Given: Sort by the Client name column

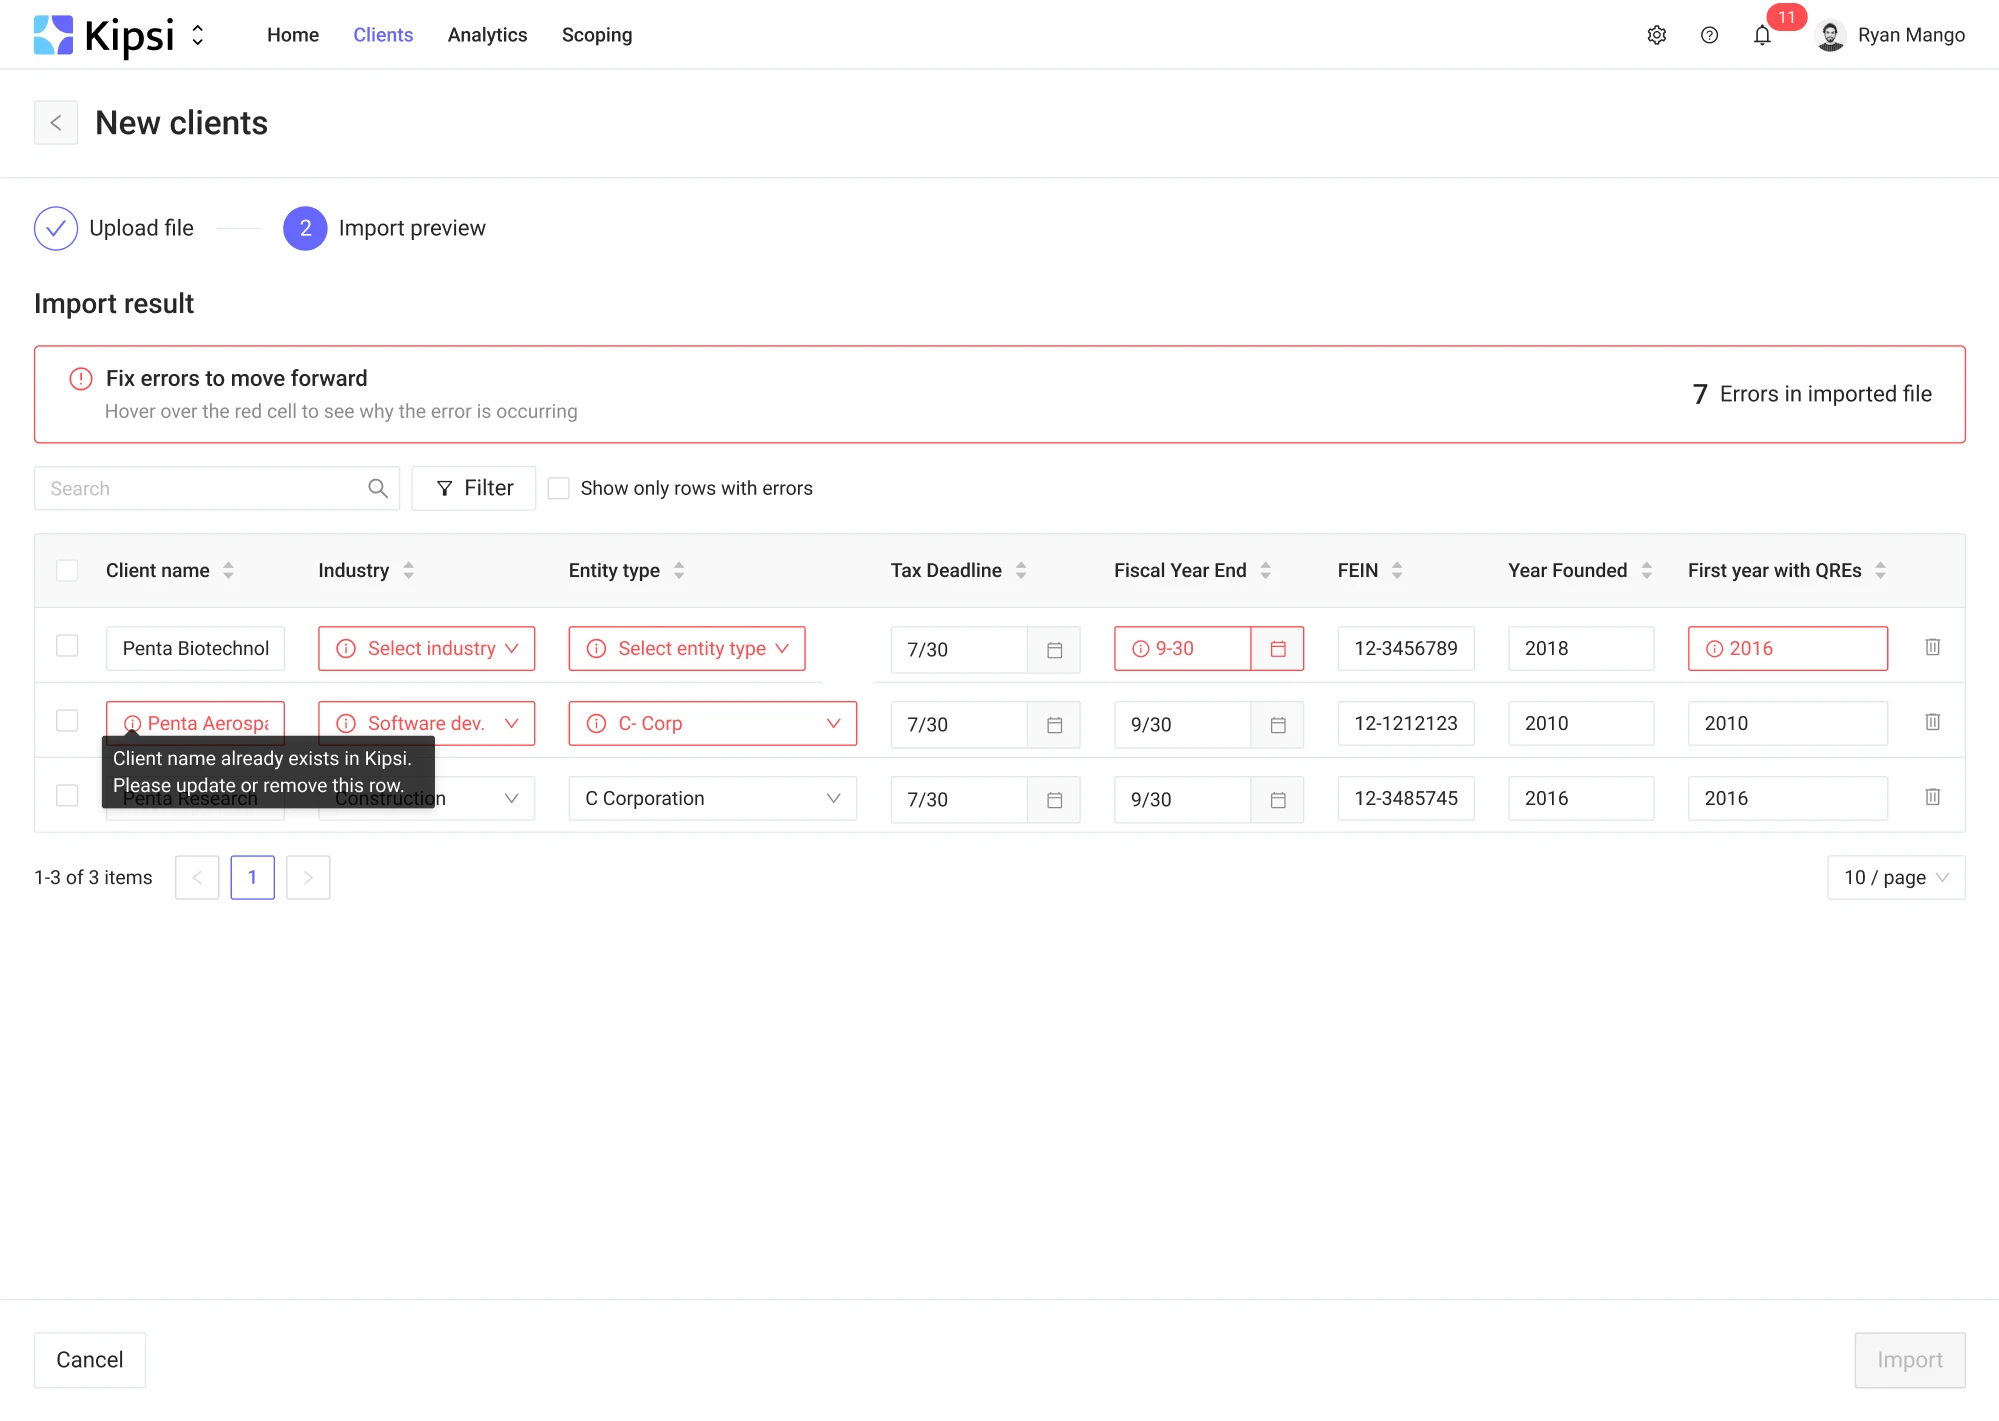Looking at the screenshot, I should [x=228, y=570].
